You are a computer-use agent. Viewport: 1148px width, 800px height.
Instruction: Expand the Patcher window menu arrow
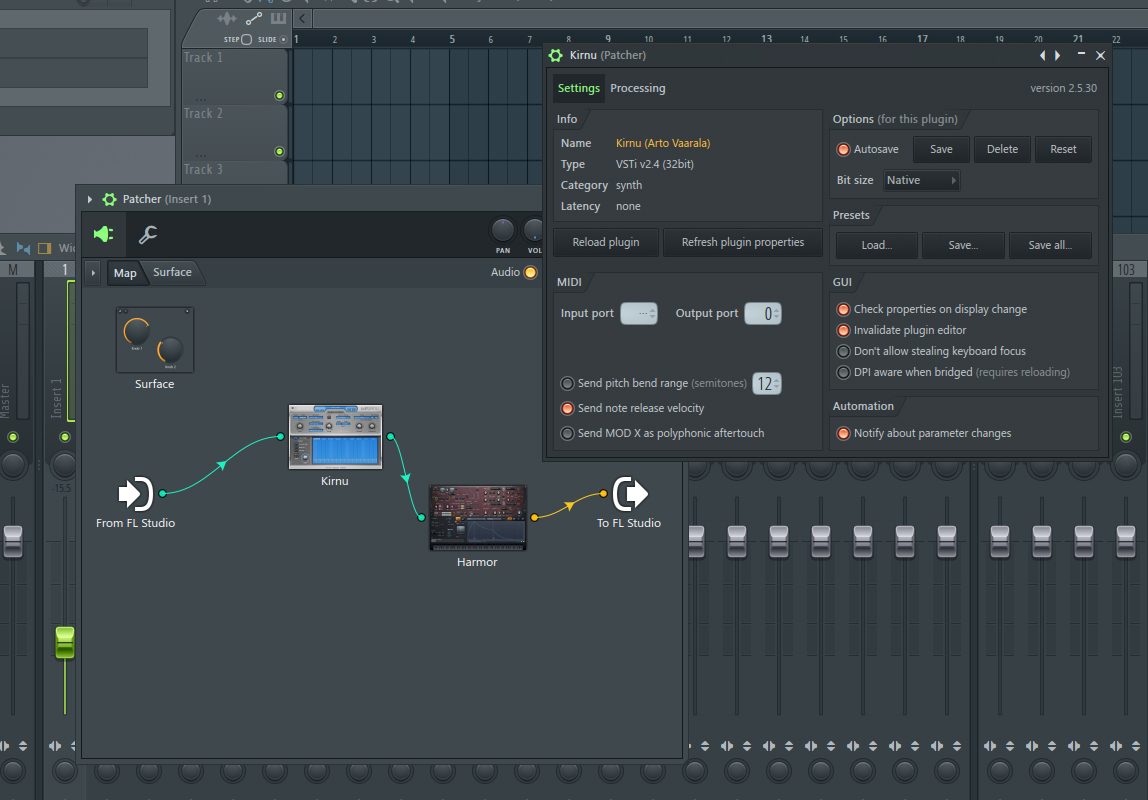[x=90, y=200]
